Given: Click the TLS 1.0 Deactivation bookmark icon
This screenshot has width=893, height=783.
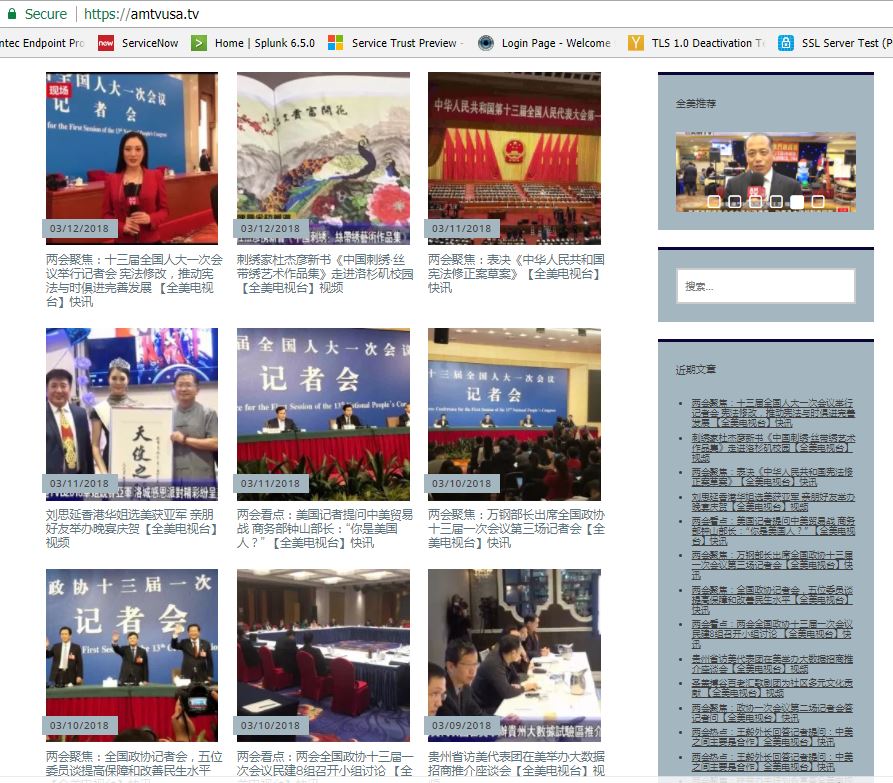Looking at the screenshot, I should (x=636, y=43).
